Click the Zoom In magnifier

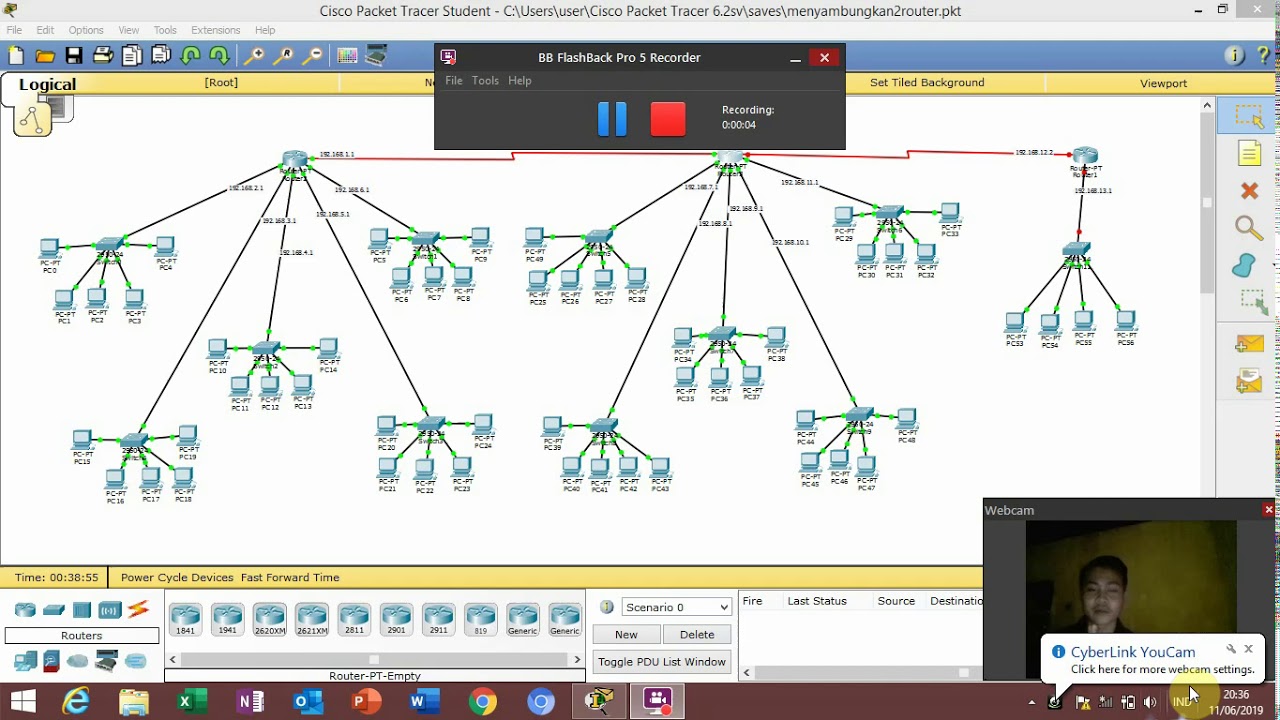pyautogui.click(x=254, y=56)
